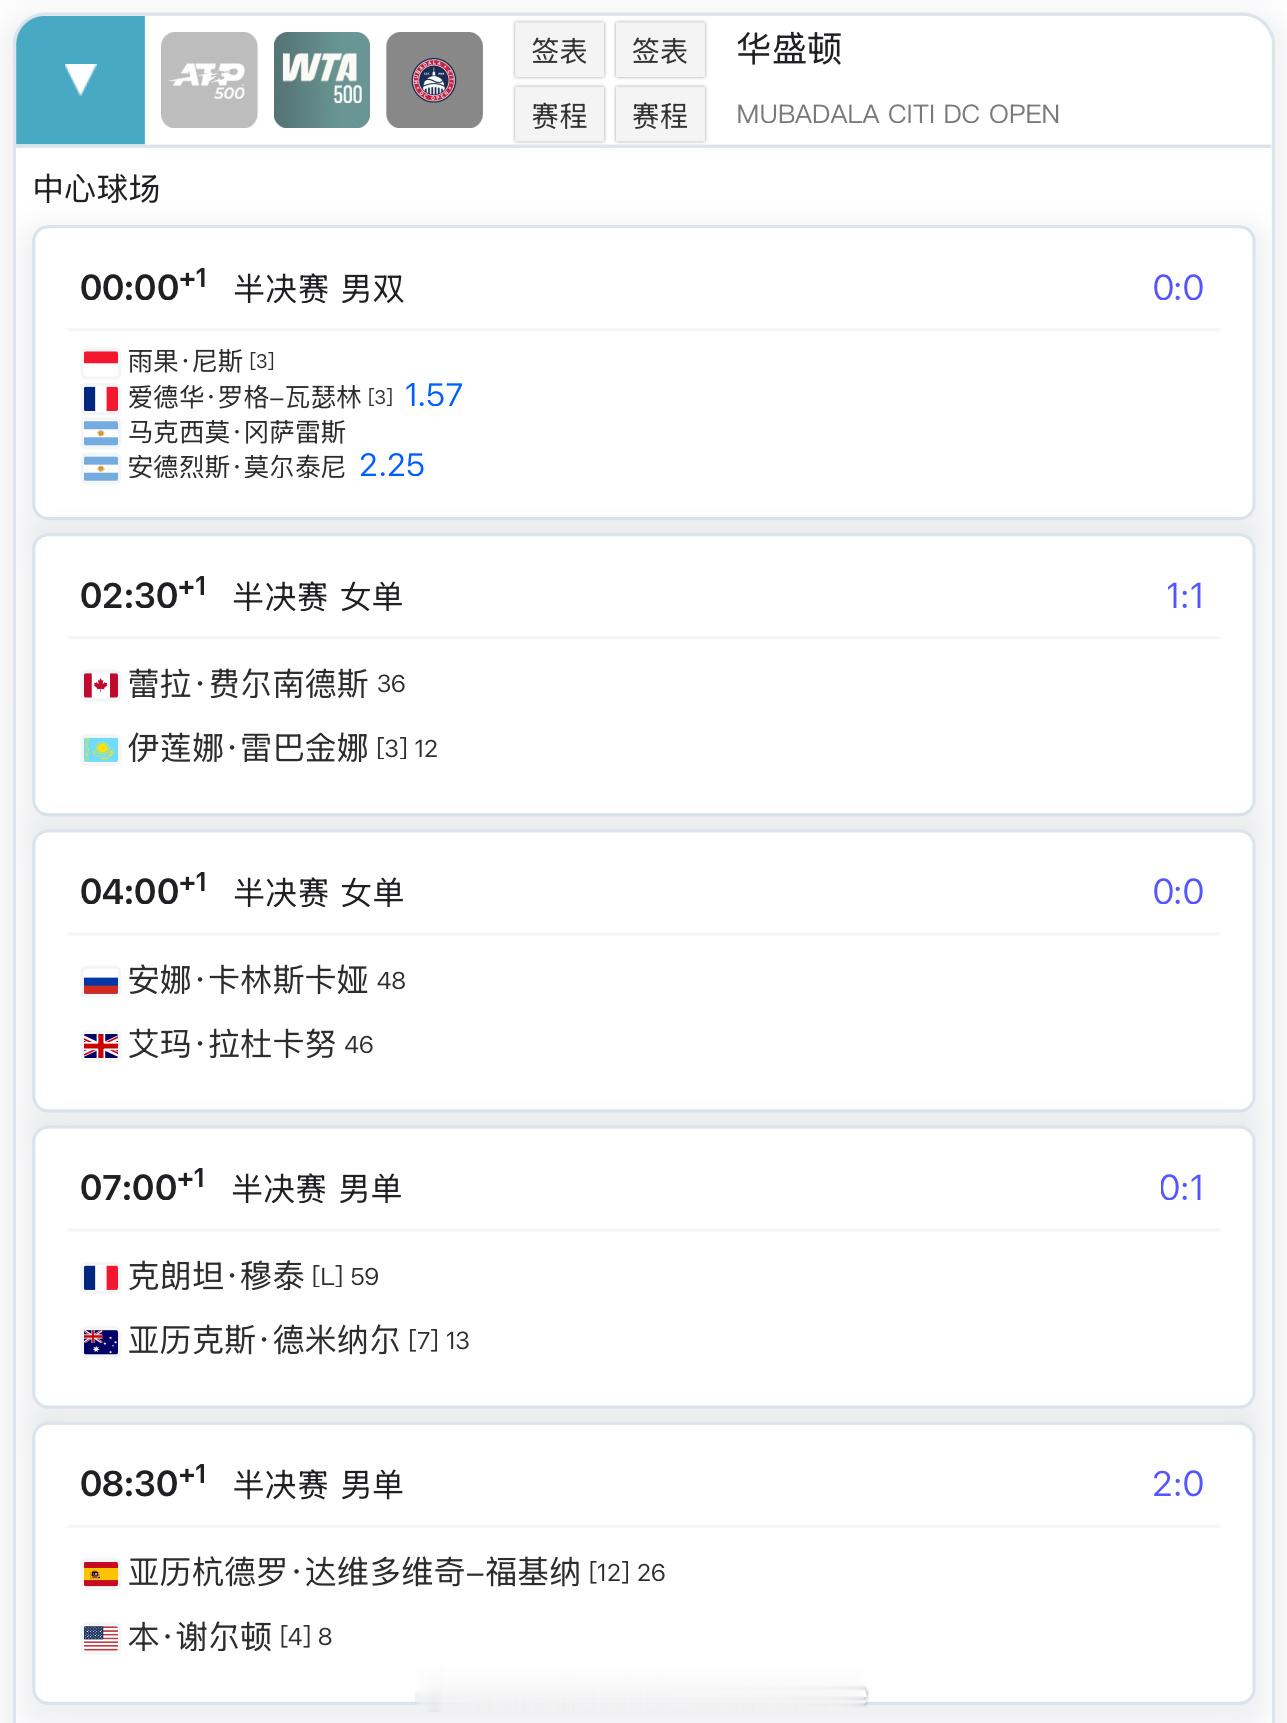Open the first 签表 draw button
The height and width of the screenshot is (1723, 1287).
click(559, 50)
